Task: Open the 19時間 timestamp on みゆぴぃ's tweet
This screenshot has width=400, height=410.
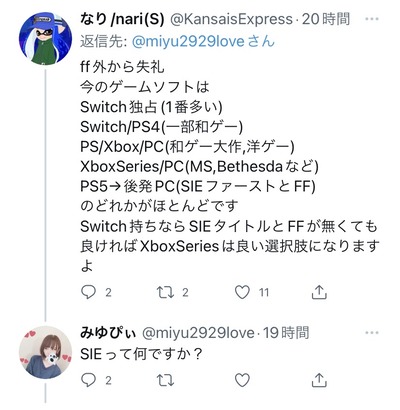Action: click(286, 333)
